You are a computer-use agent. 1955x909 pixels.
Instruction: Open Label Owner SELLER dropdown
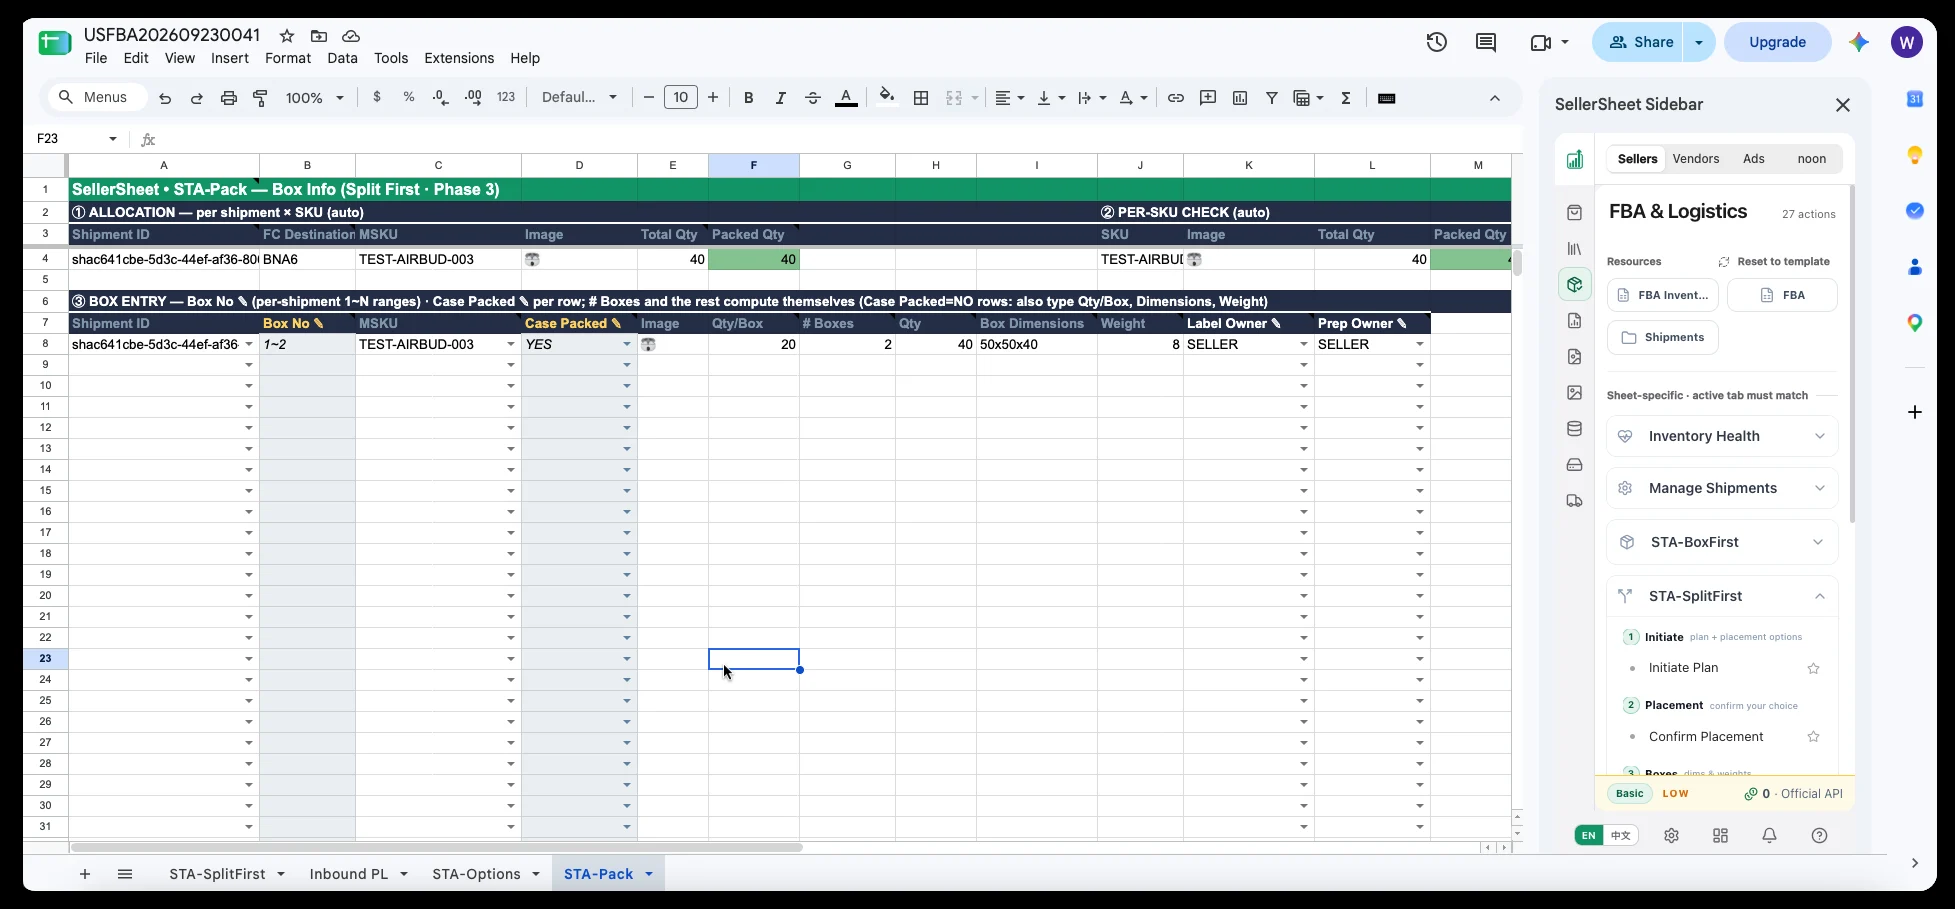(x=1303, y=344)
